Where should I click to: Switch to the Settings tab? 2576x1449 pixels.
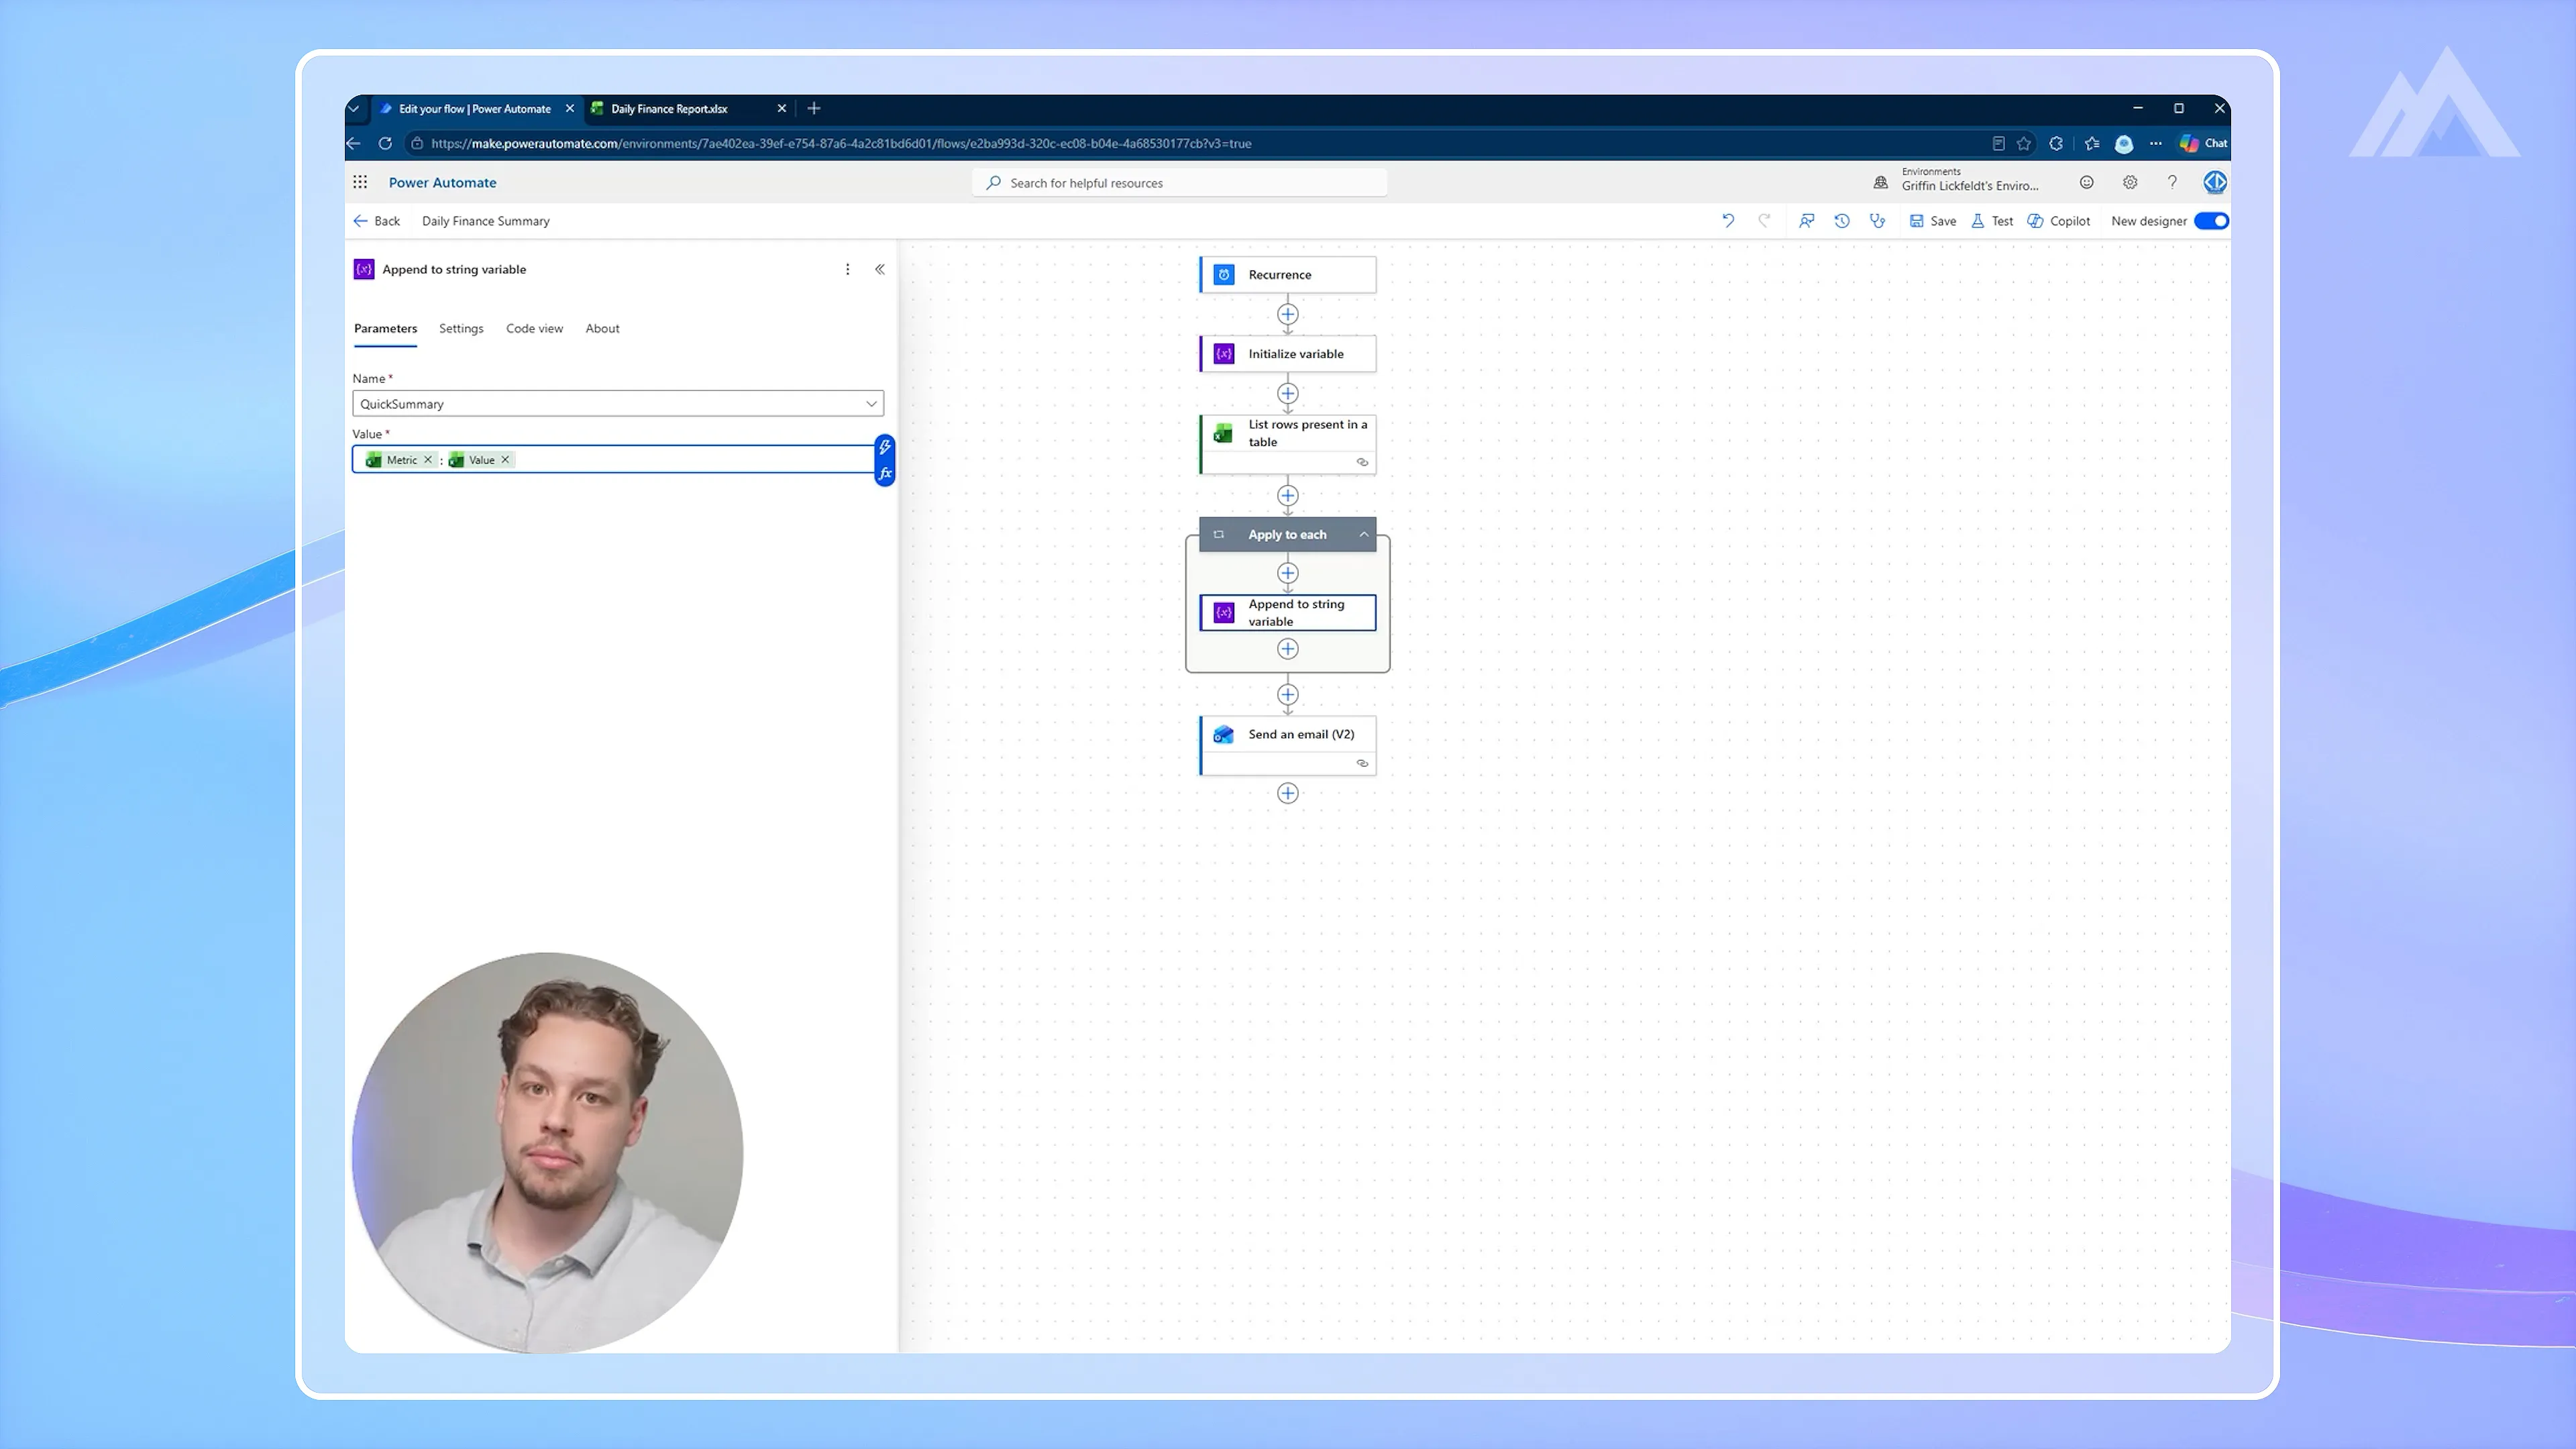click(x=461, y=329)
